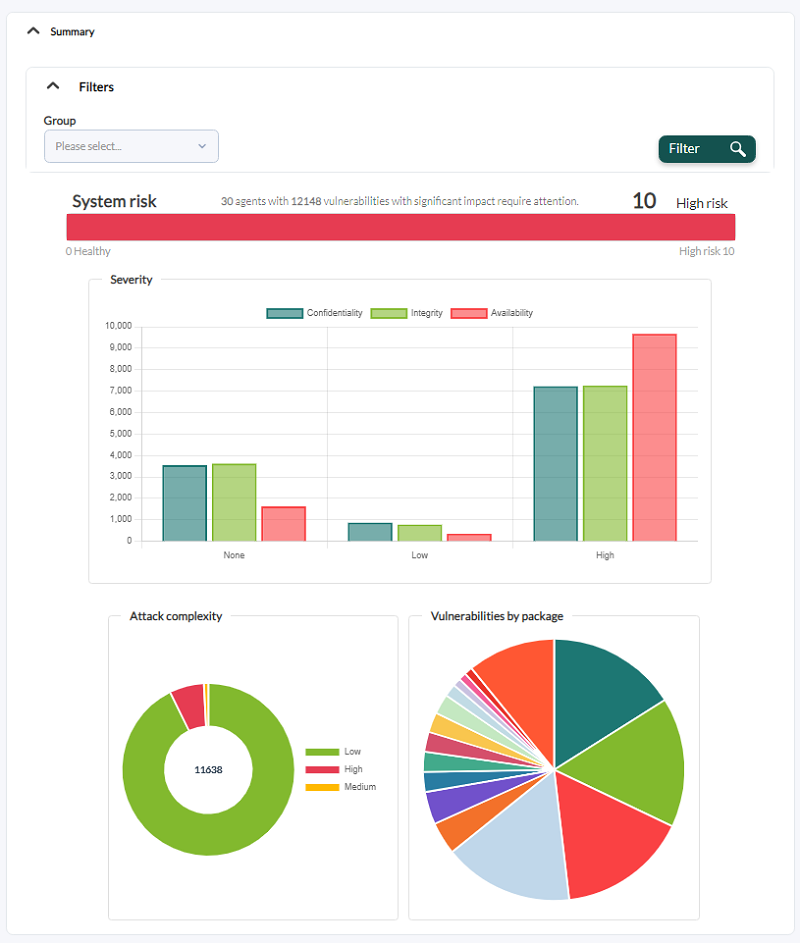Click the Low Confidentiality bar
The width and height of the screenshot is (800, 943).
pos(370,532)
